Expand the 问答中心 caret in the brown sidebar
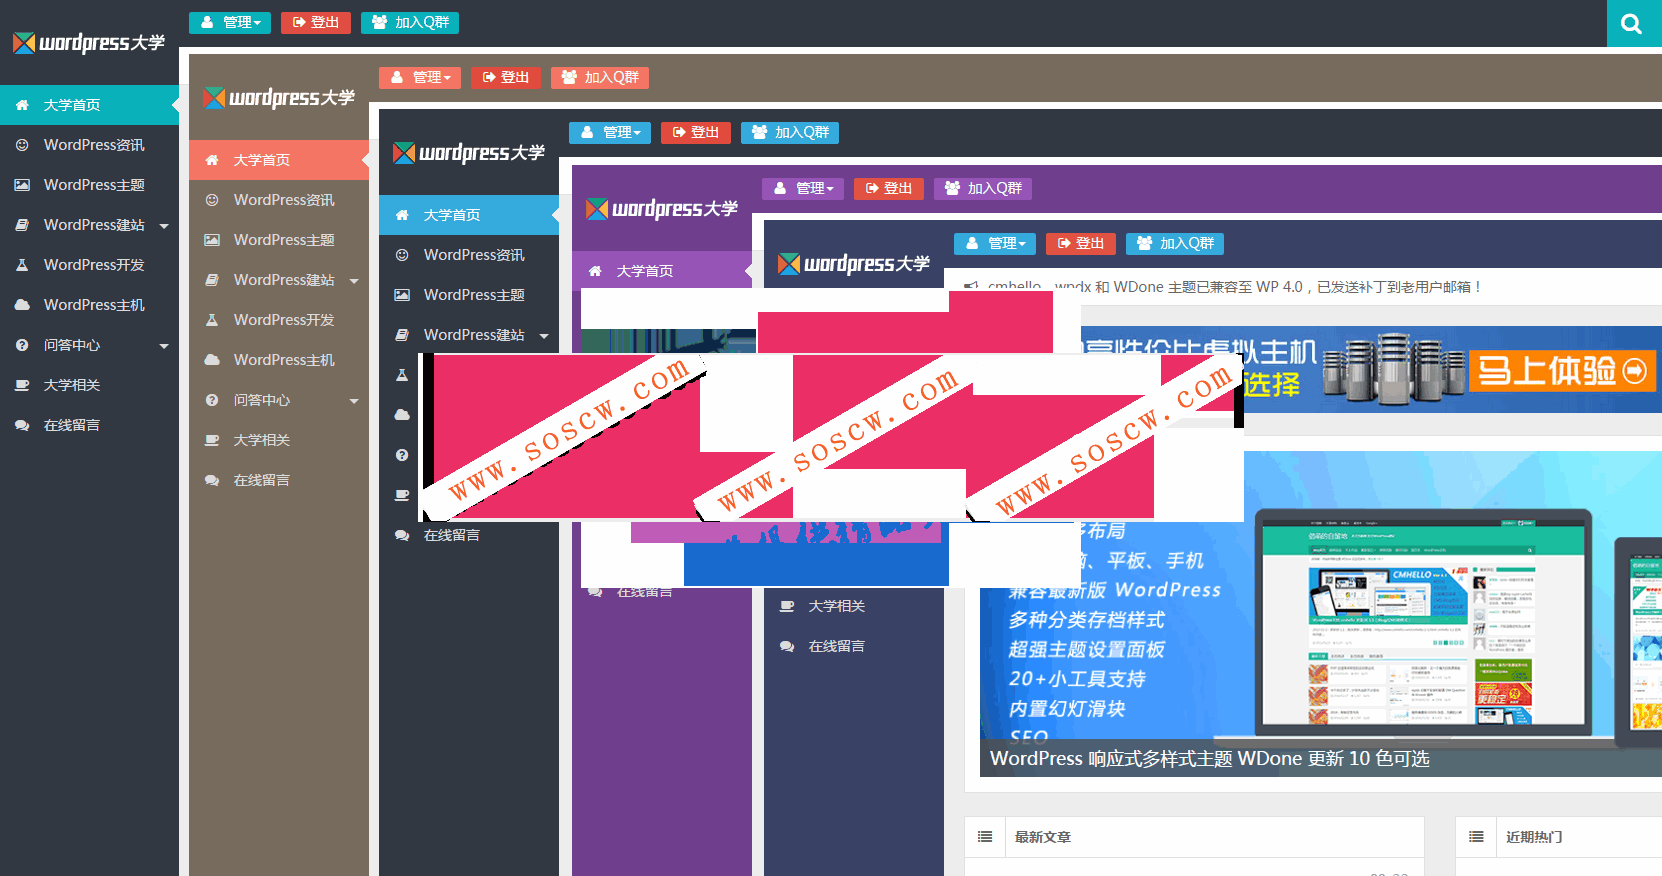 [x=354, y=401]
